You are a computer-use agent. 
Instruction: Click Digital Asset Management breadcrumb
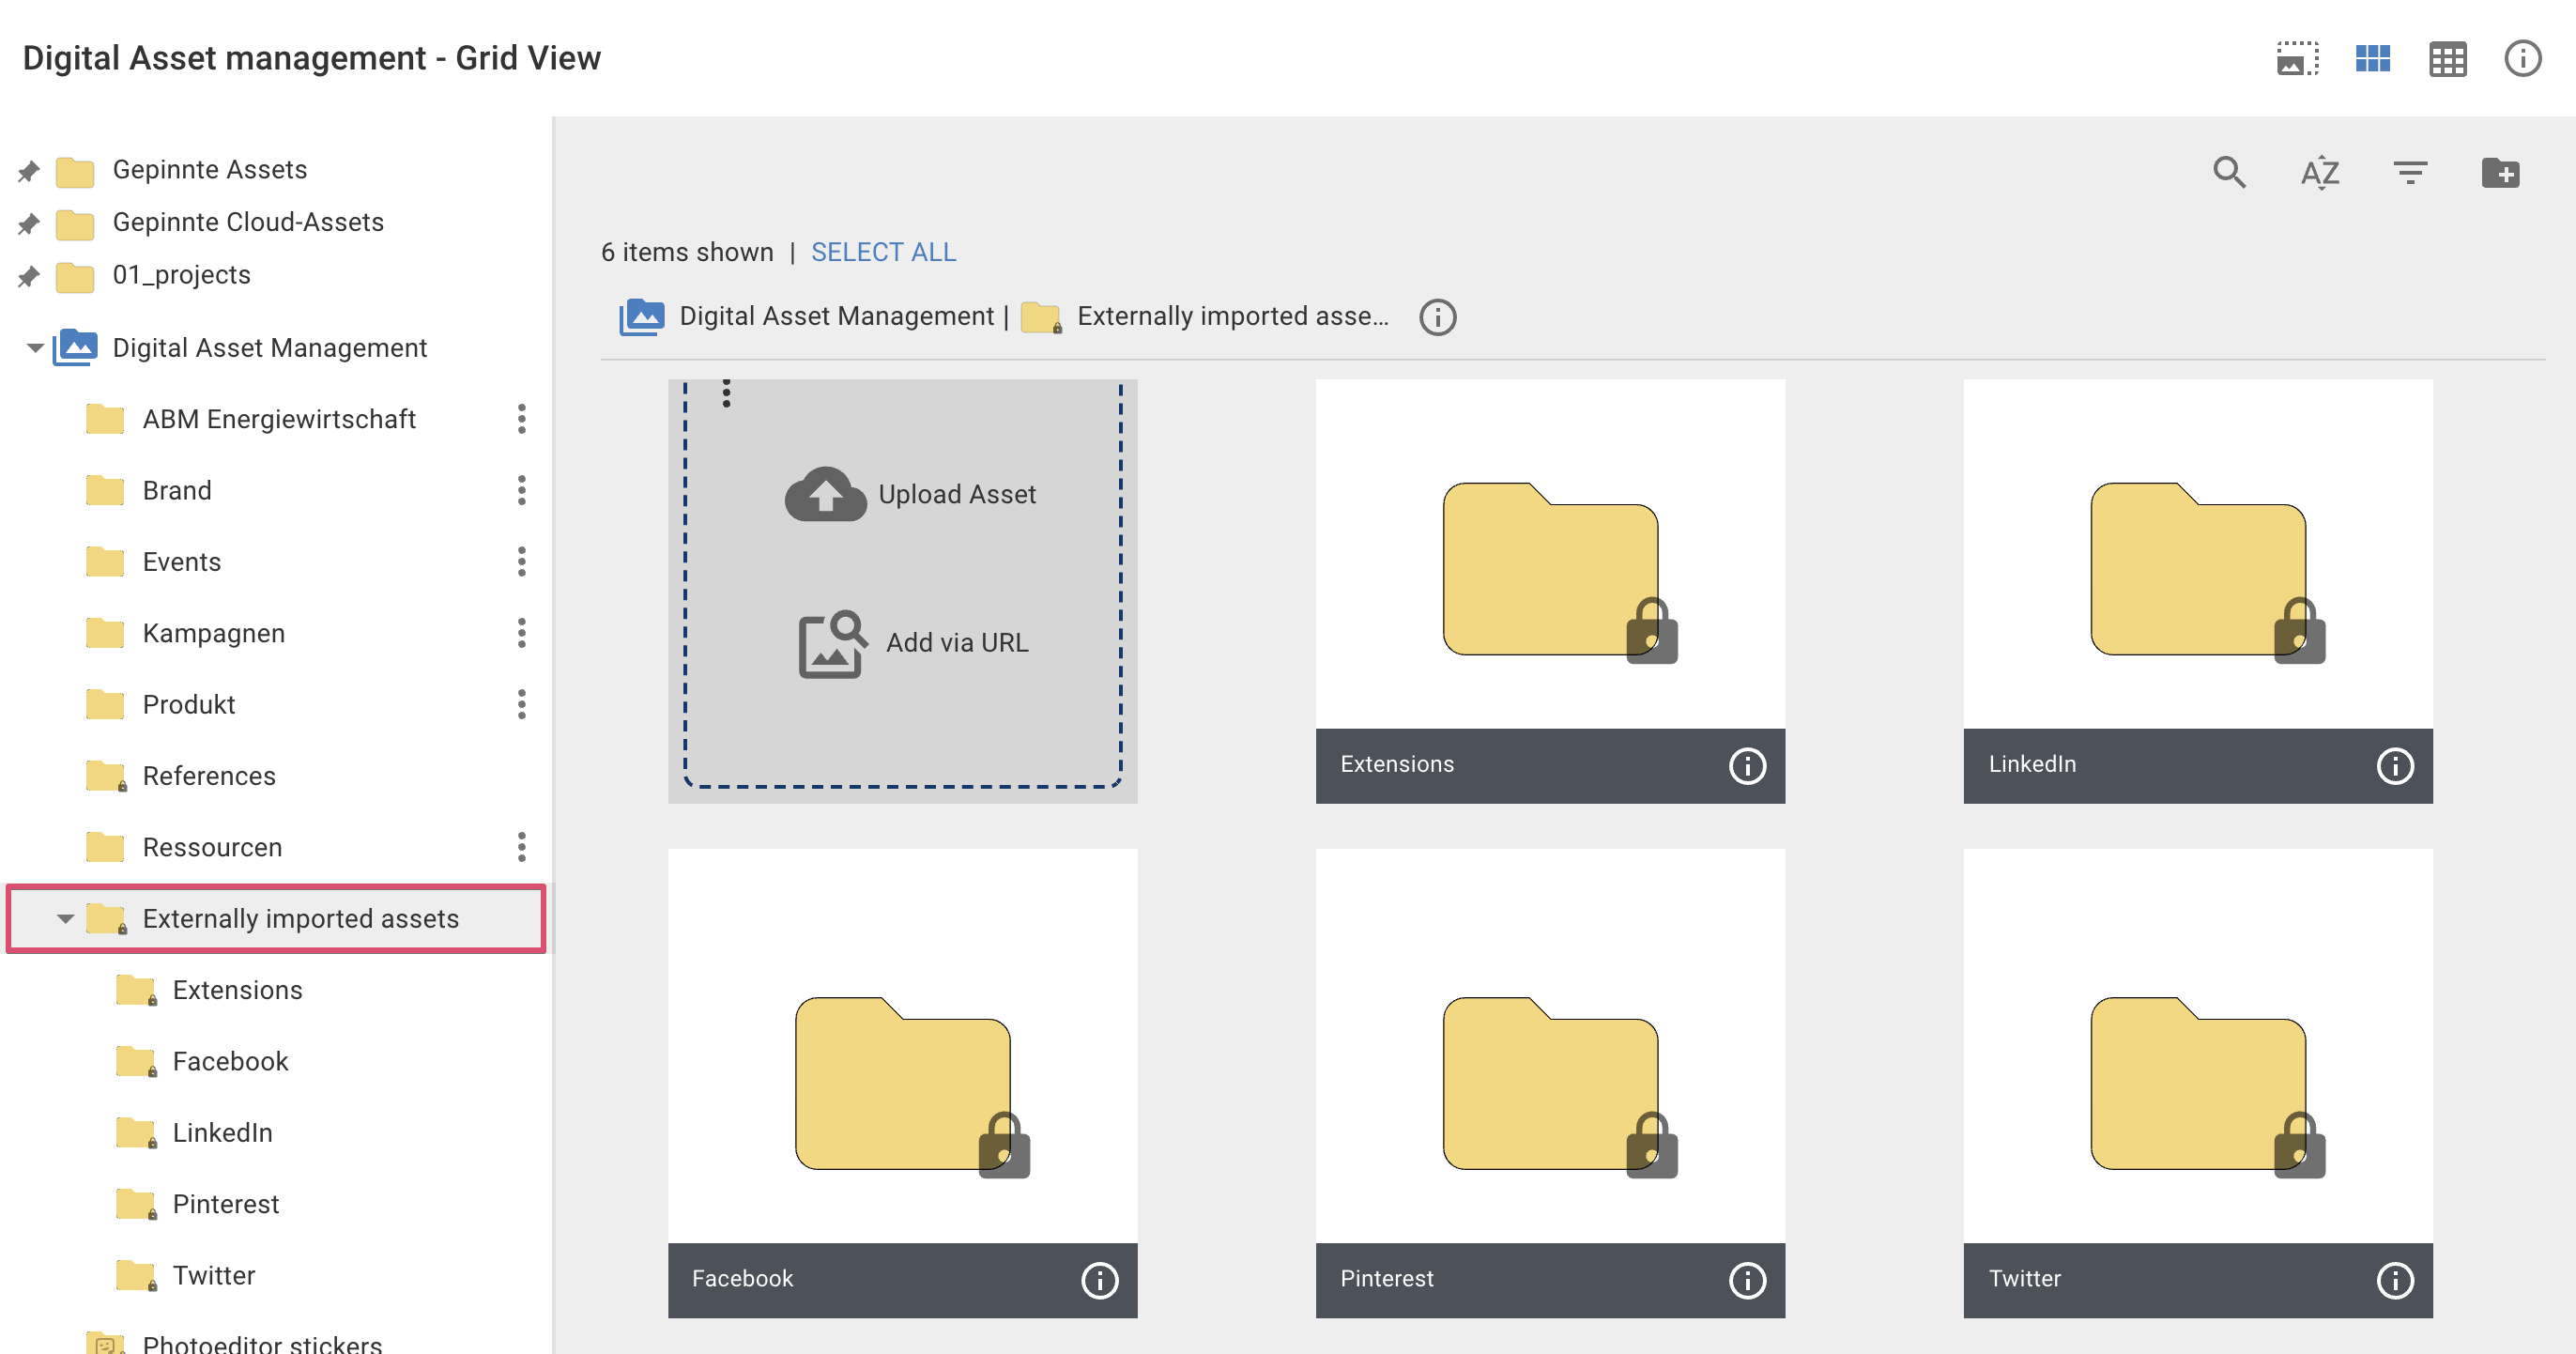click(836, 316)
